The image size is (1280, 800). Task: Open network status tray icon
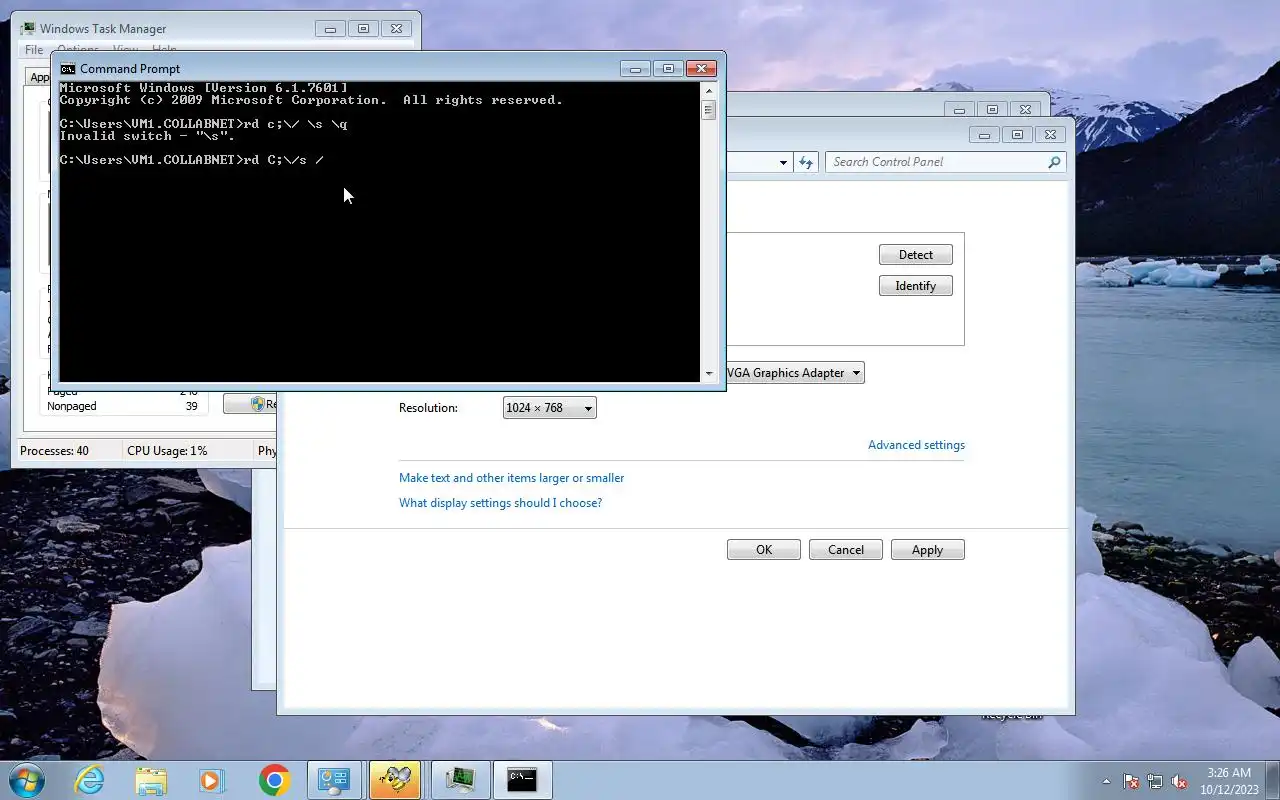(1155, 781)
